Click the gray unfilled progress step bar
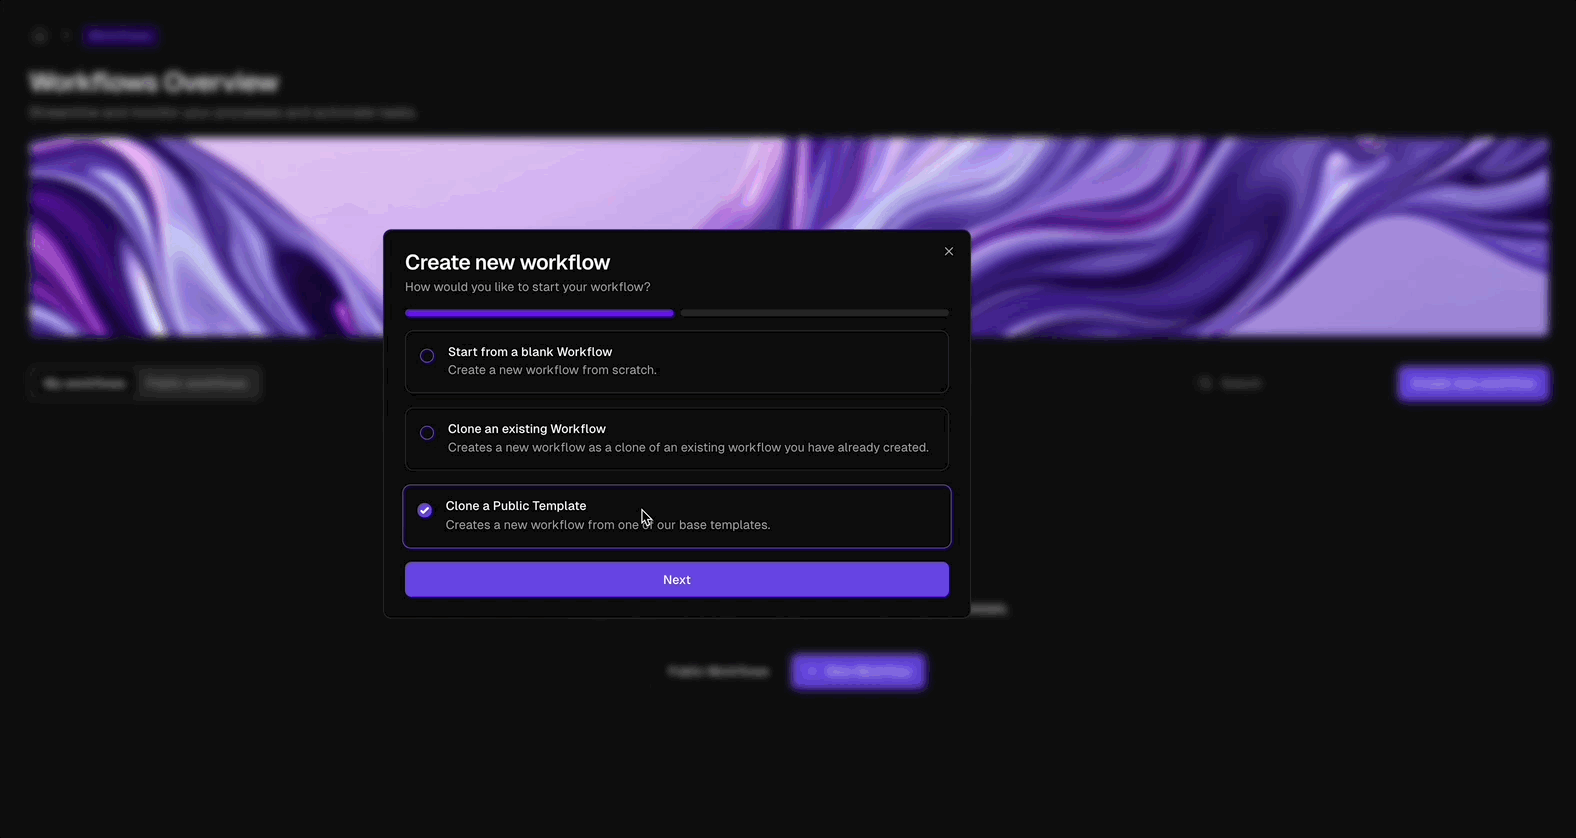This screenshot has height=838, width=1576. (815, 313)
